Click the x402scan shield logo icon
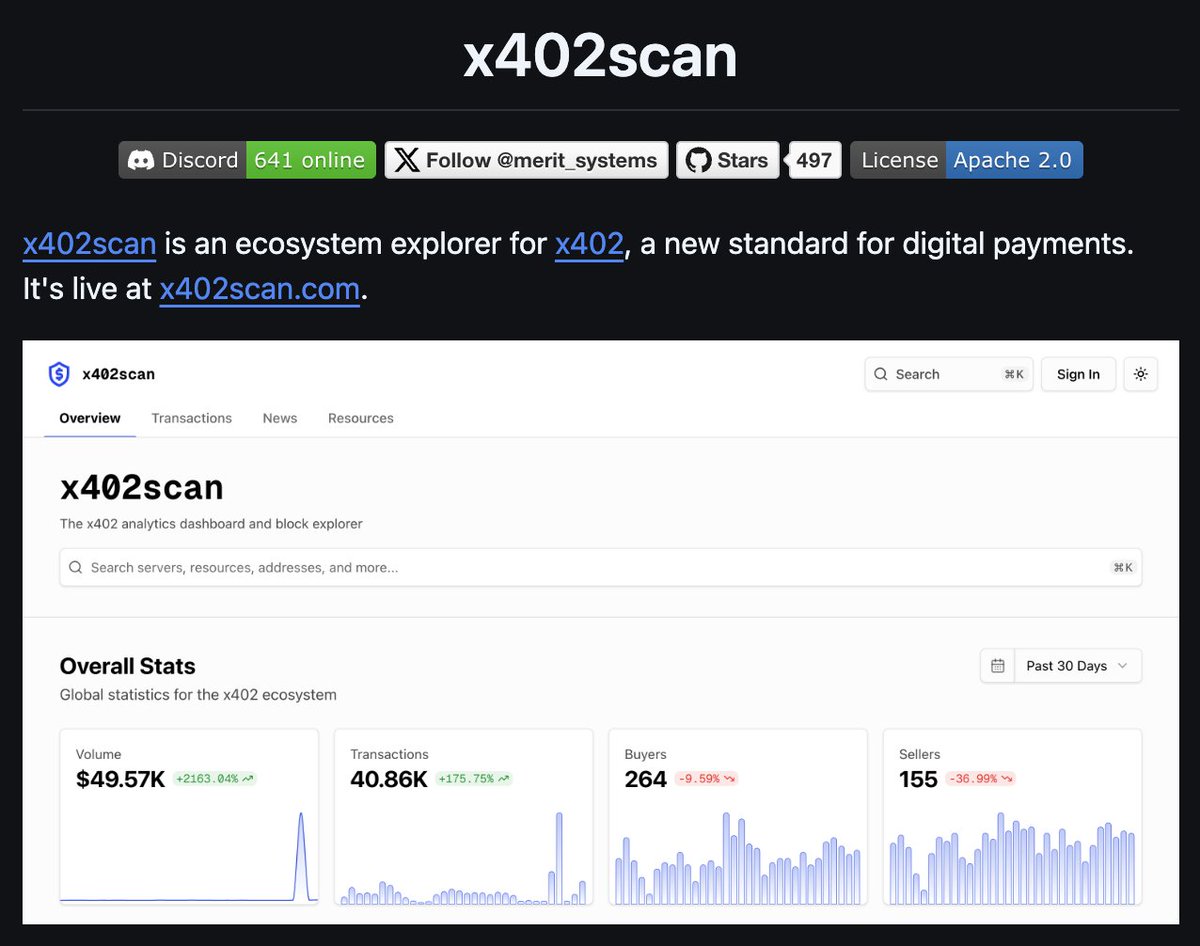The height and width of the screenshot is (946, 1200). [59, 374]
